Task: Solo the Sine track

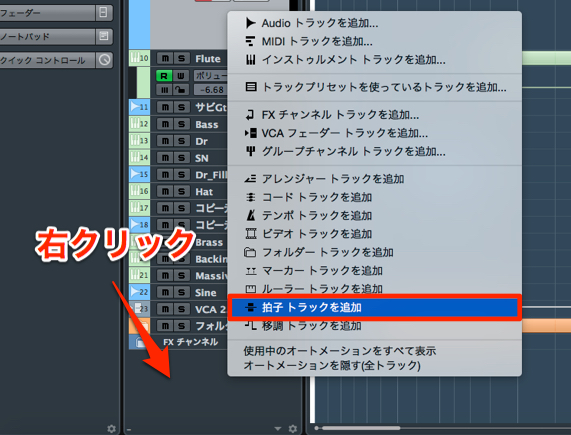Action: (x=181, y=292)
